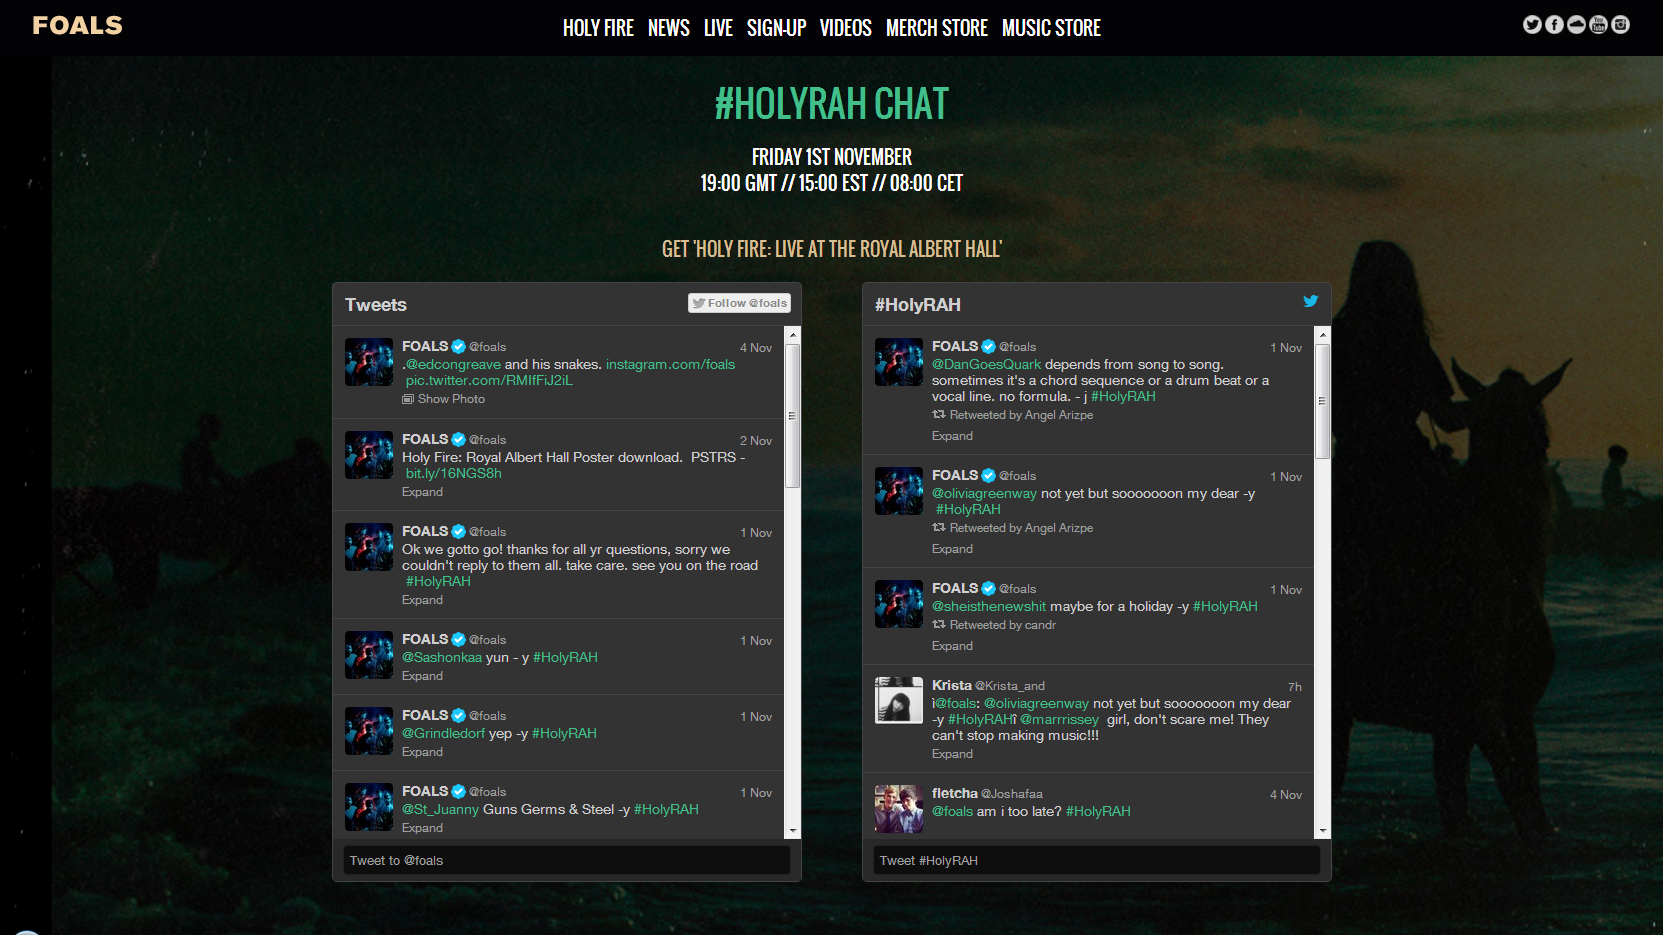The image size is (1663, 935).
Task: Click the 7h timestamp on Krista's tweet
Action: tap(1294, 687)
